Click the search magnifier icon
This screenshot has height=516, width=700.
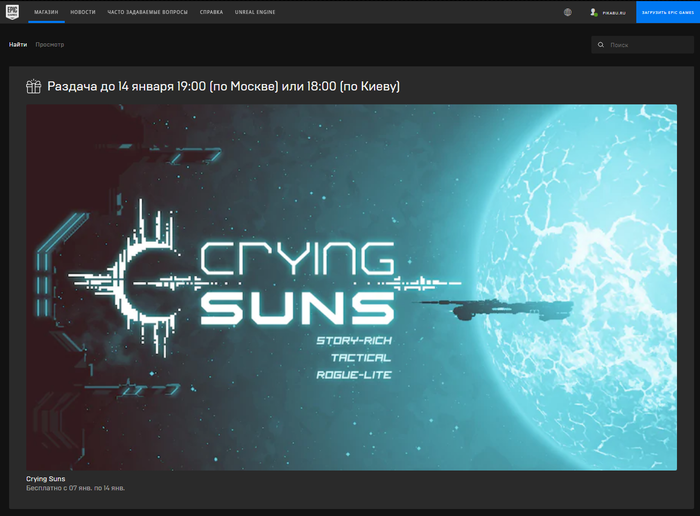tap(601, 45)
